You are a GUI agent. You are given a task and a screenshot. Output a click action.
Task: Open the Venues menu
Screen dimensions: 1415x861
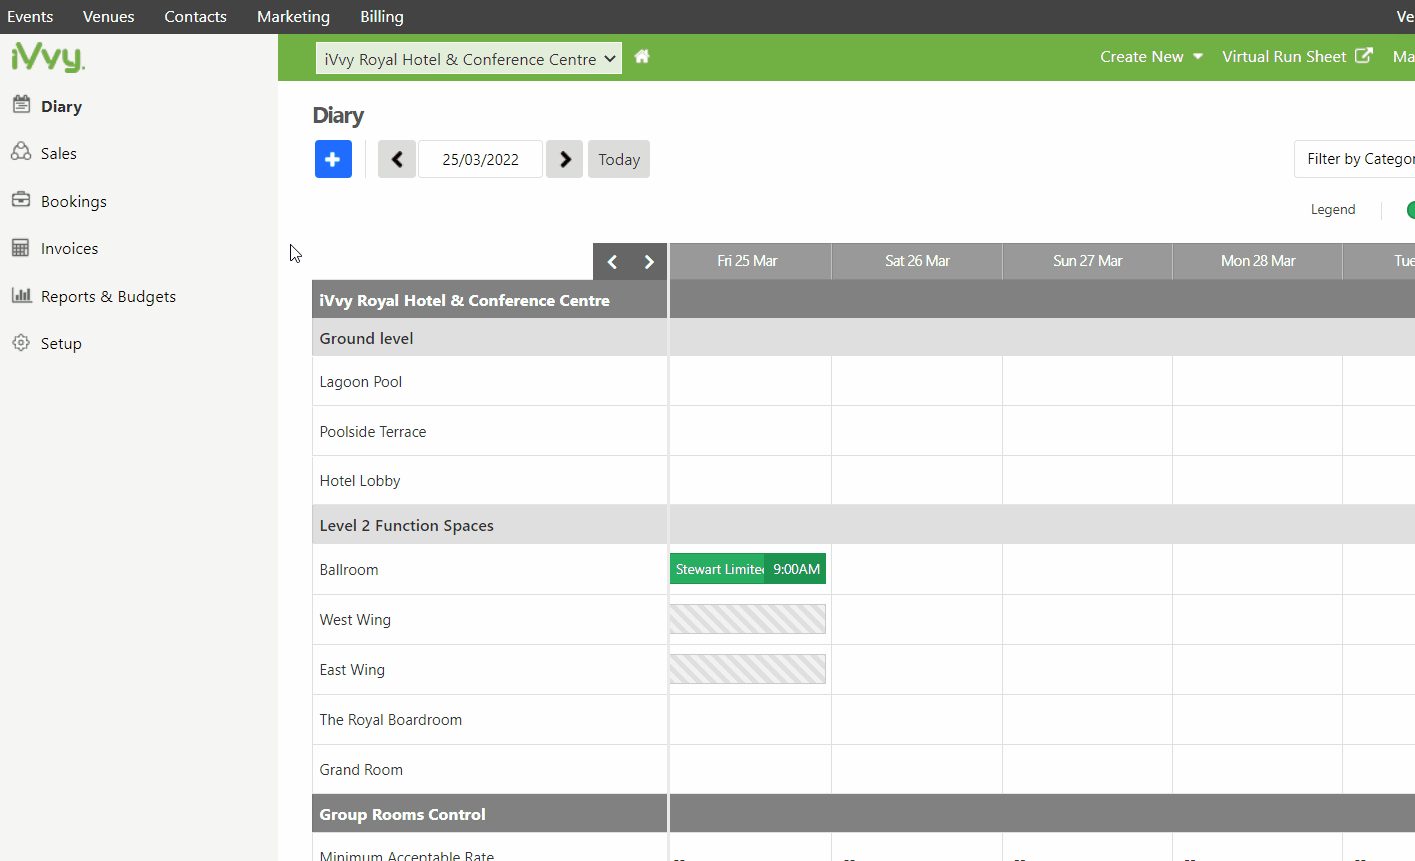(109, 17)
